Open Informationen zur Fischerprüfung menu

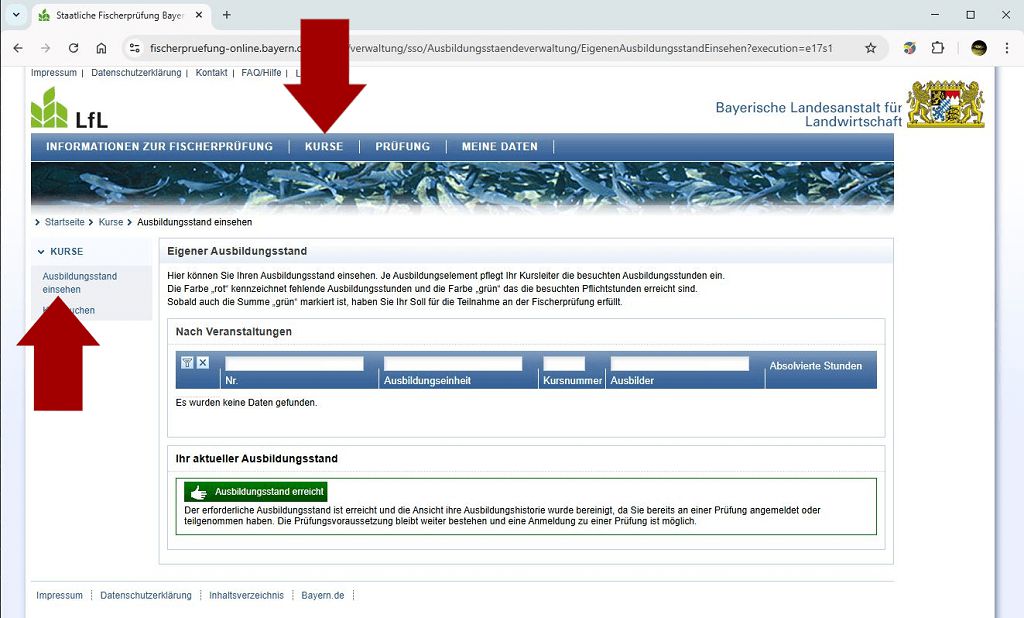[x=159, y=147]
